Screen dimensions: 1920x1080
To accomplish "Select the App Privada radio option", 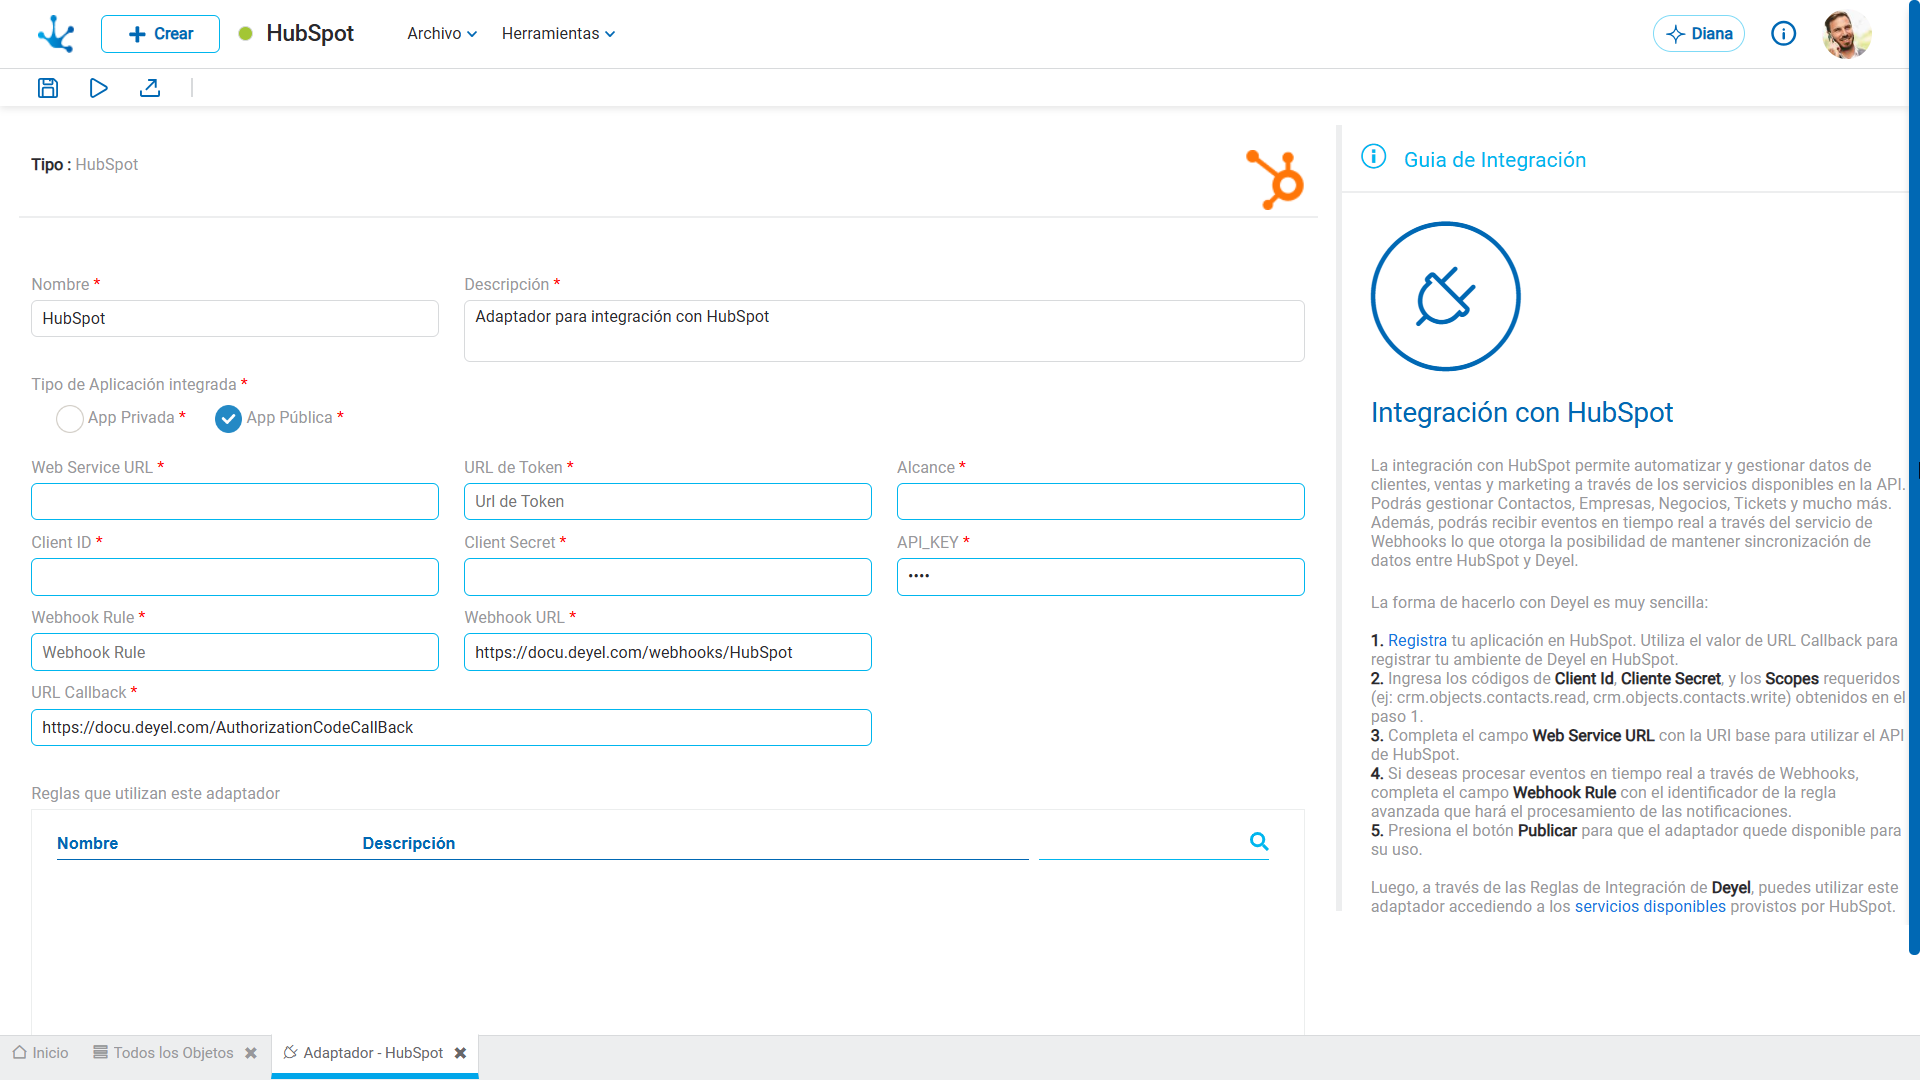I will pyautogui.click(x=70, y=418).
